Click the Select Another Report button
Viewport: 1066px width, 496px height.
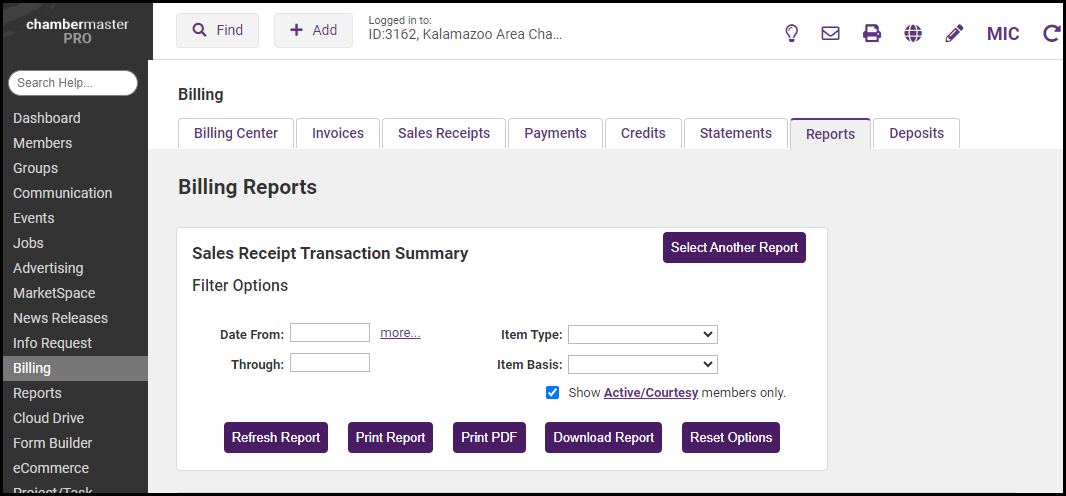click(734, 248)
